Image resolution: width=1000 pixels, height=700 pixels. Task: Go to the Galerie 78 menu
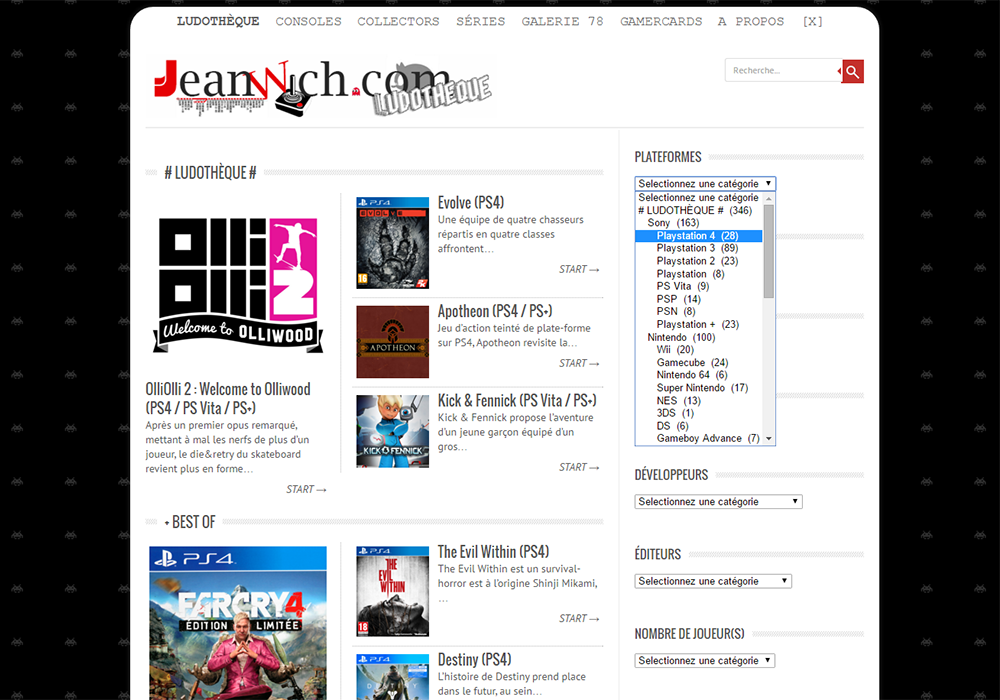tap(562, 21)
